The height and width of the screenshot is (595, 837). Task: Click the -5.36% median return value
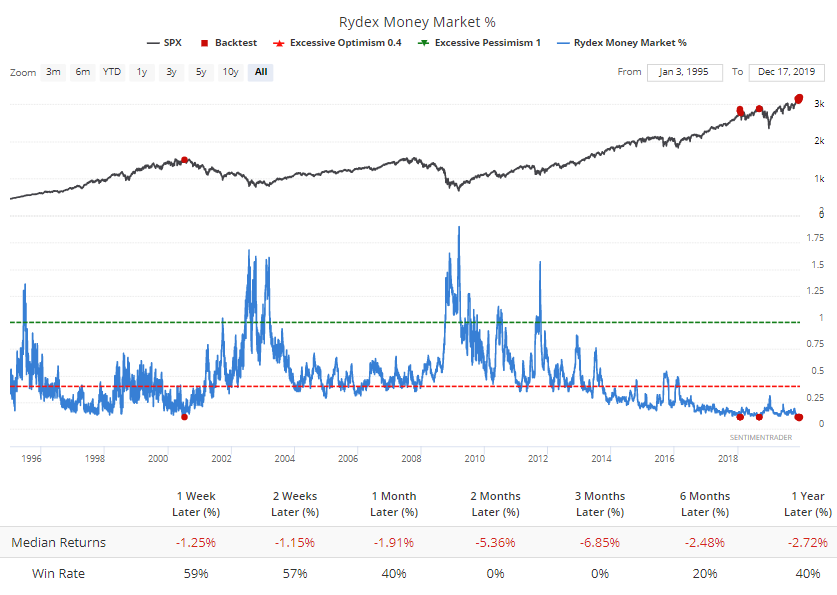(x=495, y=543)
